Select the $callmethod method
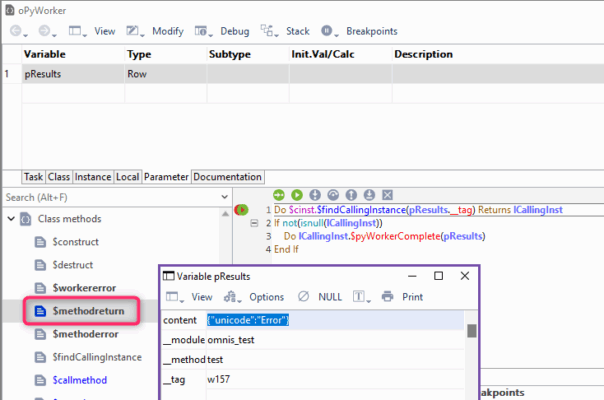Screen dimensions: 604x400 tap(82, 379)
